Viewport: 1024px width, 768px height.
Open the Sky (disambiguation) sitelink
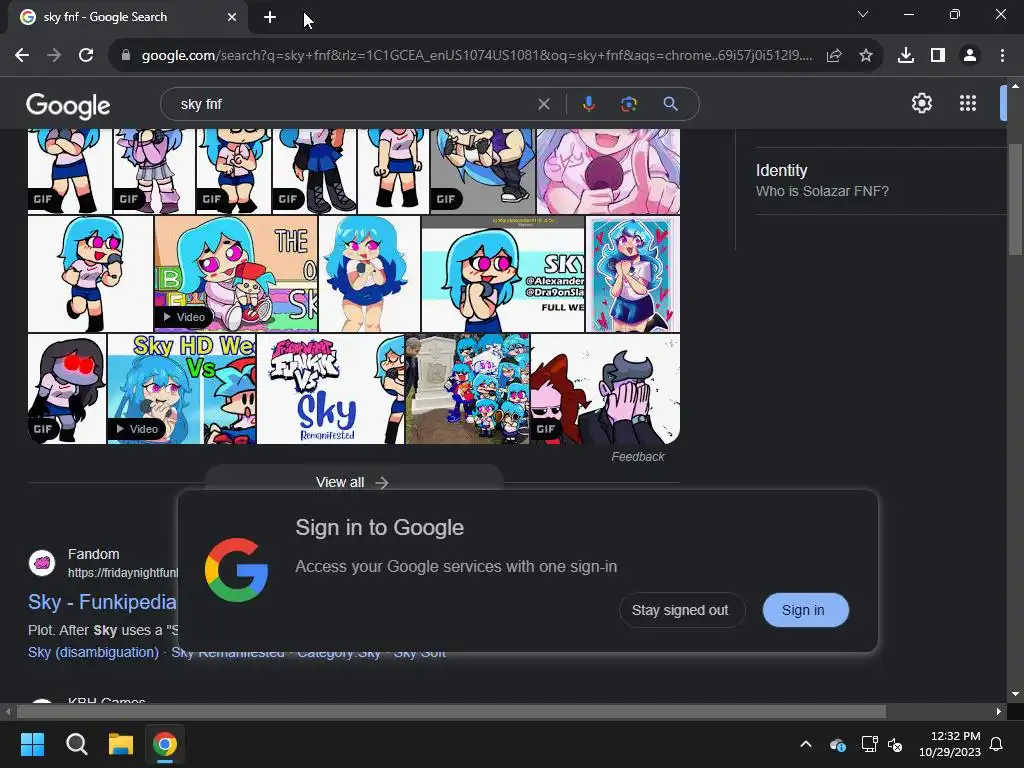coord(93,652)
